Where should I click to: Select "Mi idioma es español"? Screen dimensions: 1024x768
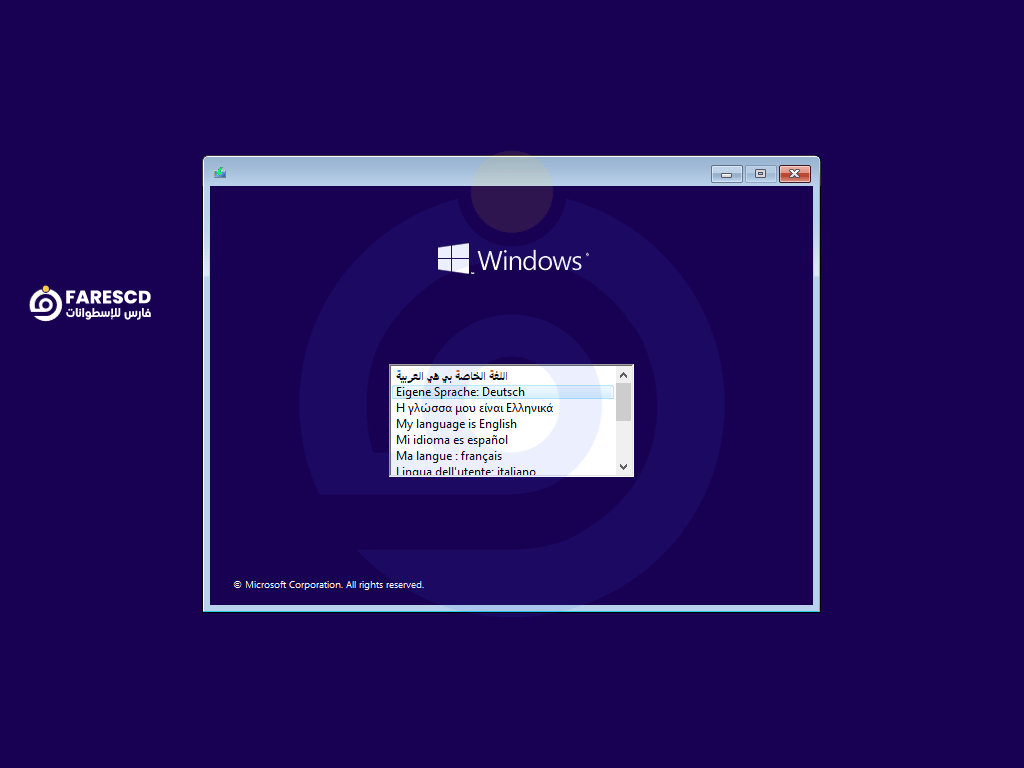pos(503,440)
